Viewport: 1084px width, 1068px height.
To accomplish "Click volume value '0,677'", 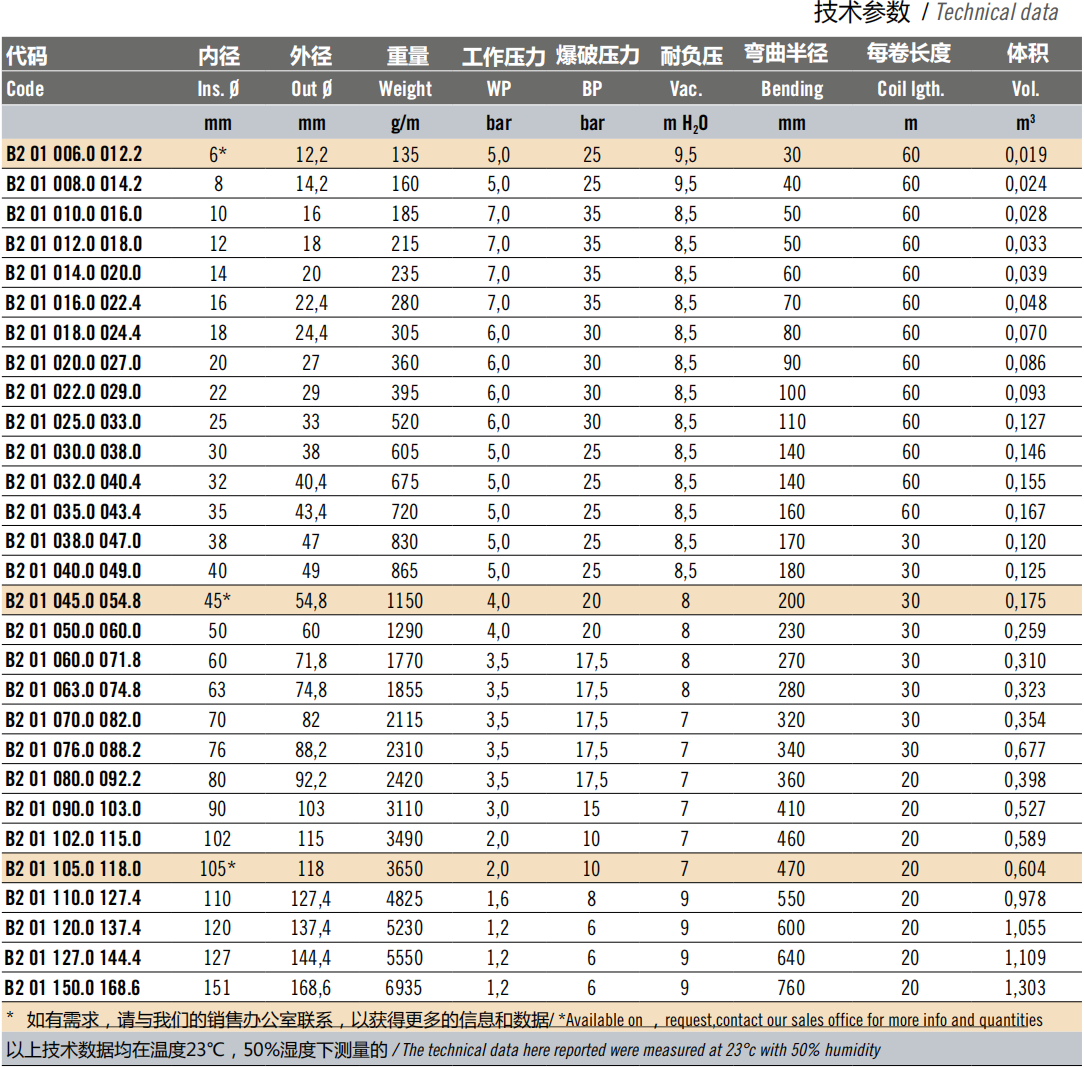I will [1025, 749].
